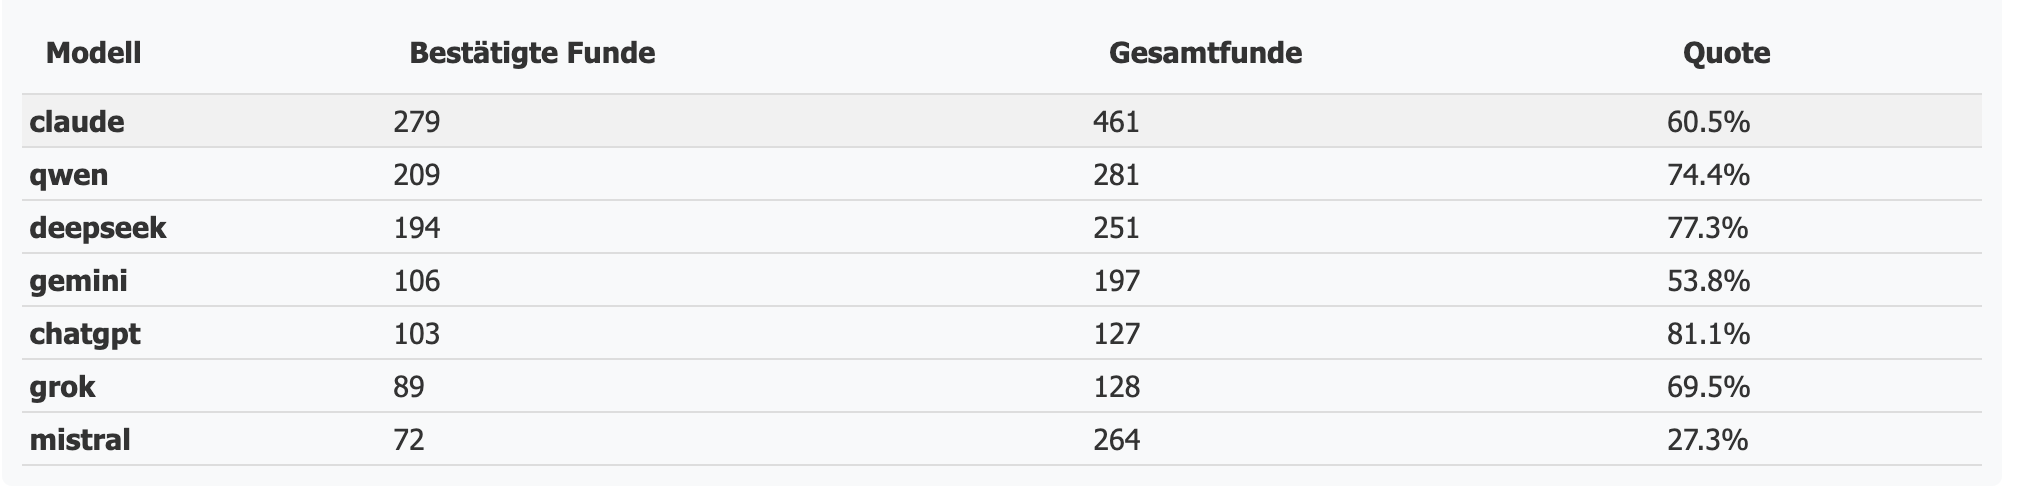Viewport: 2018px width, 486px height.
Task: Click chatgpt's quote value 81.1%
Action: (1707, 334)
